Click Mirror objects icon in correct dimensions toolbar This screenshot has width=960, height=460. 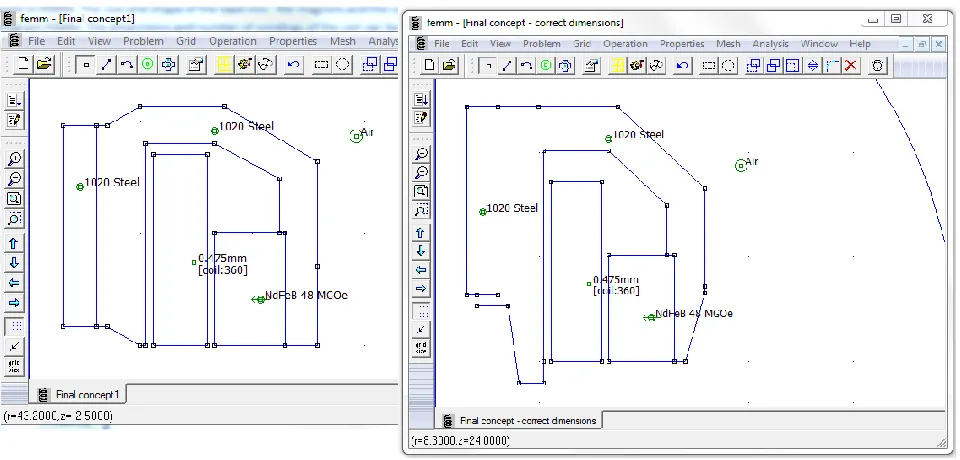[812, 66]
